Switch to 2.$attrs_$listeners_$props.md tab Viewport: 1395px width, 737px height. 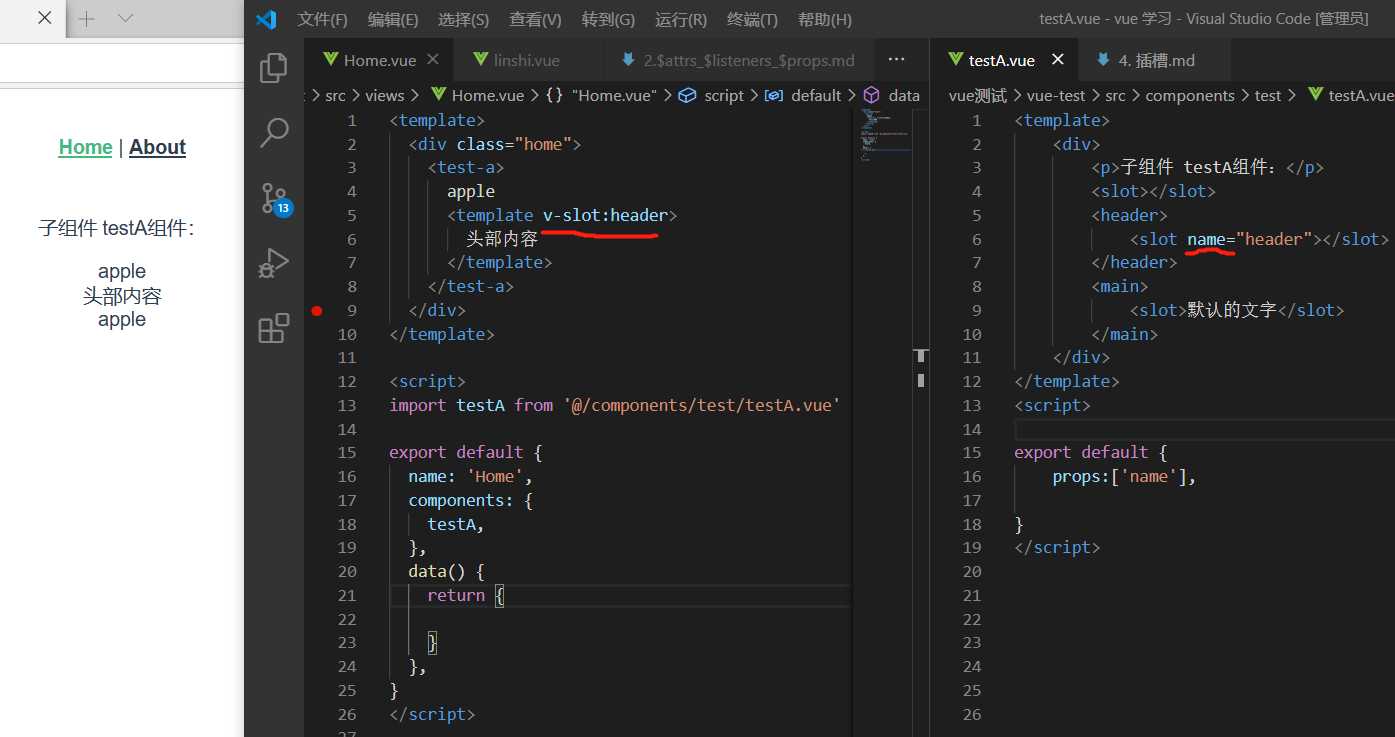coord(739,60)
